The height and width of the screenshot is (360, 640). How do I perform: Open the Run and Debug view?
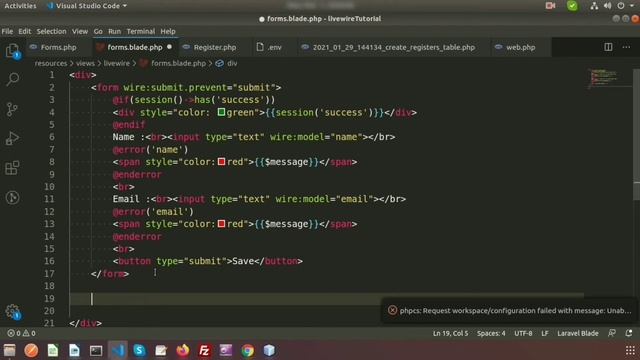pyautogui.click(x=12, y=139)
